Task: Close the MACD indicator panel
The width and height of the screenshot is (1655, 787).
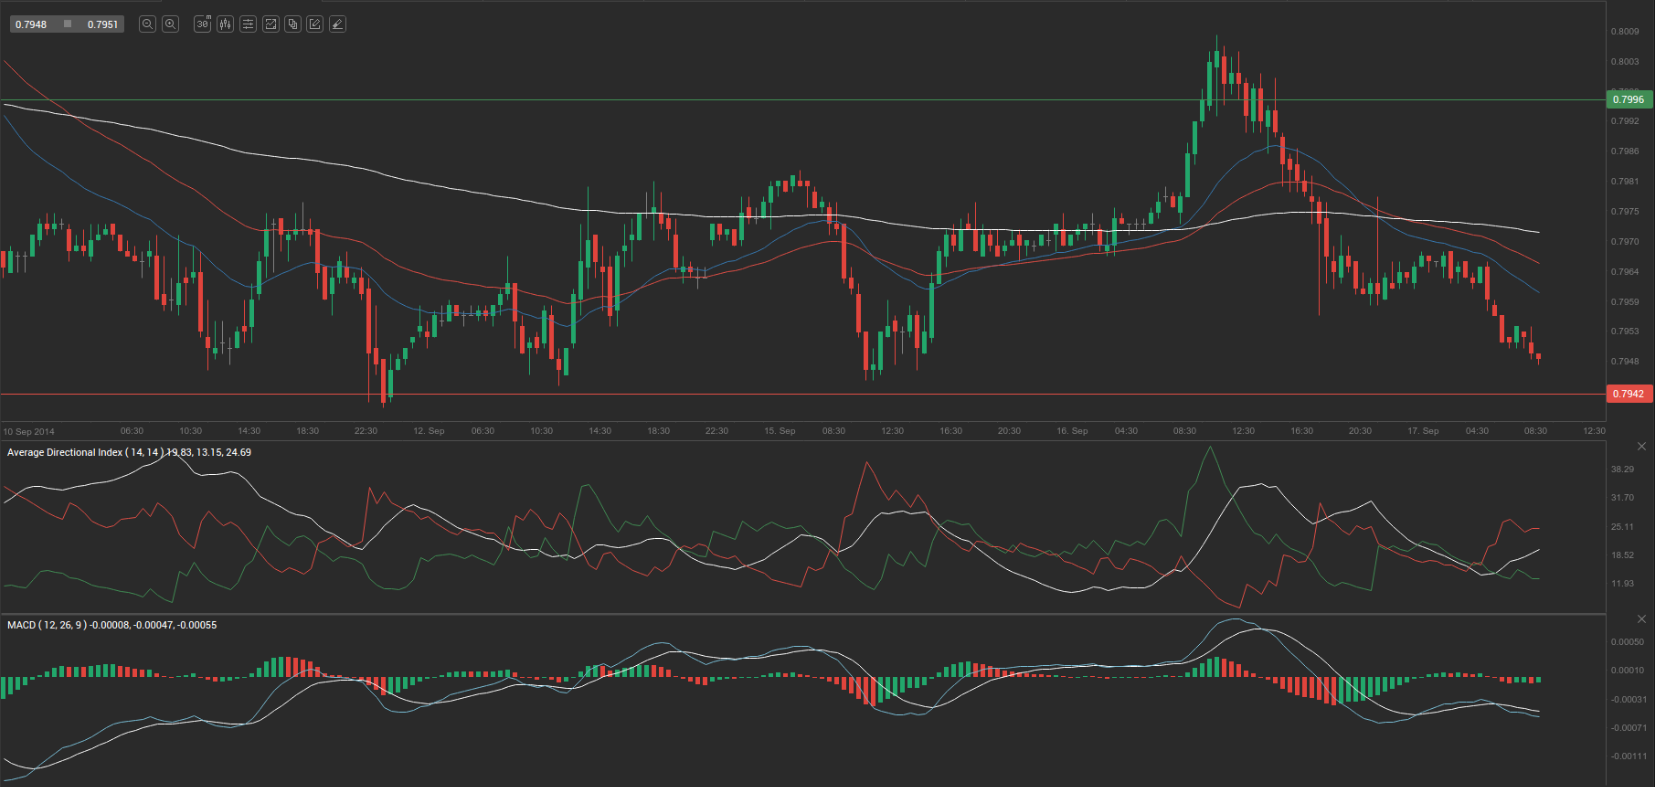Action: (1641, 619)
